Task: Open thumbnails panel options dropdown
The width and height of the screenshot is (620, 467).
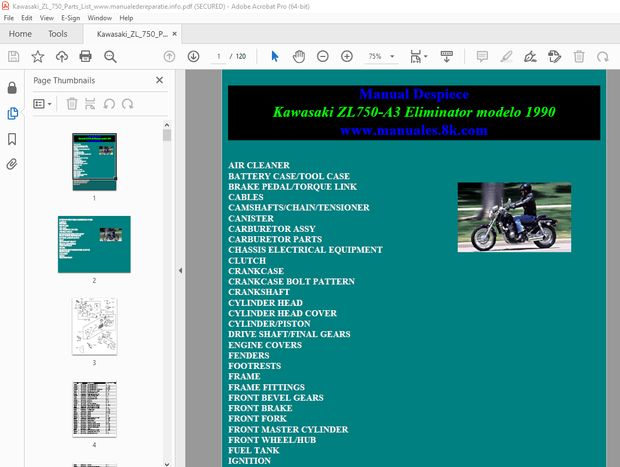Action: pyautogui.click(x=42, y=104)
